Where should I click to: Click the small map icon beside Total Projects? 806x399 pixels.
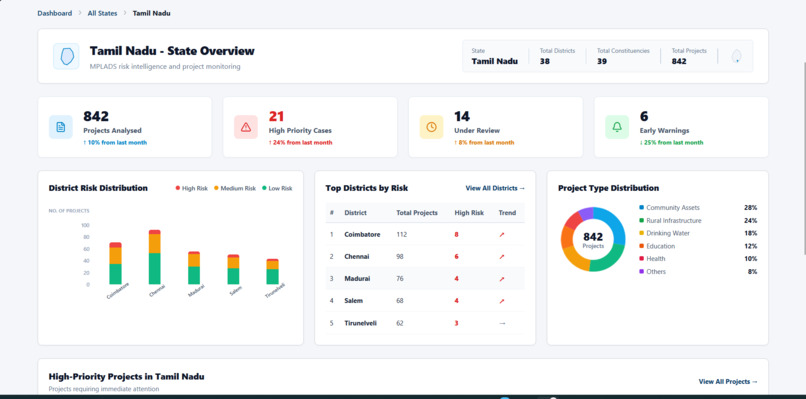[737, 56]
